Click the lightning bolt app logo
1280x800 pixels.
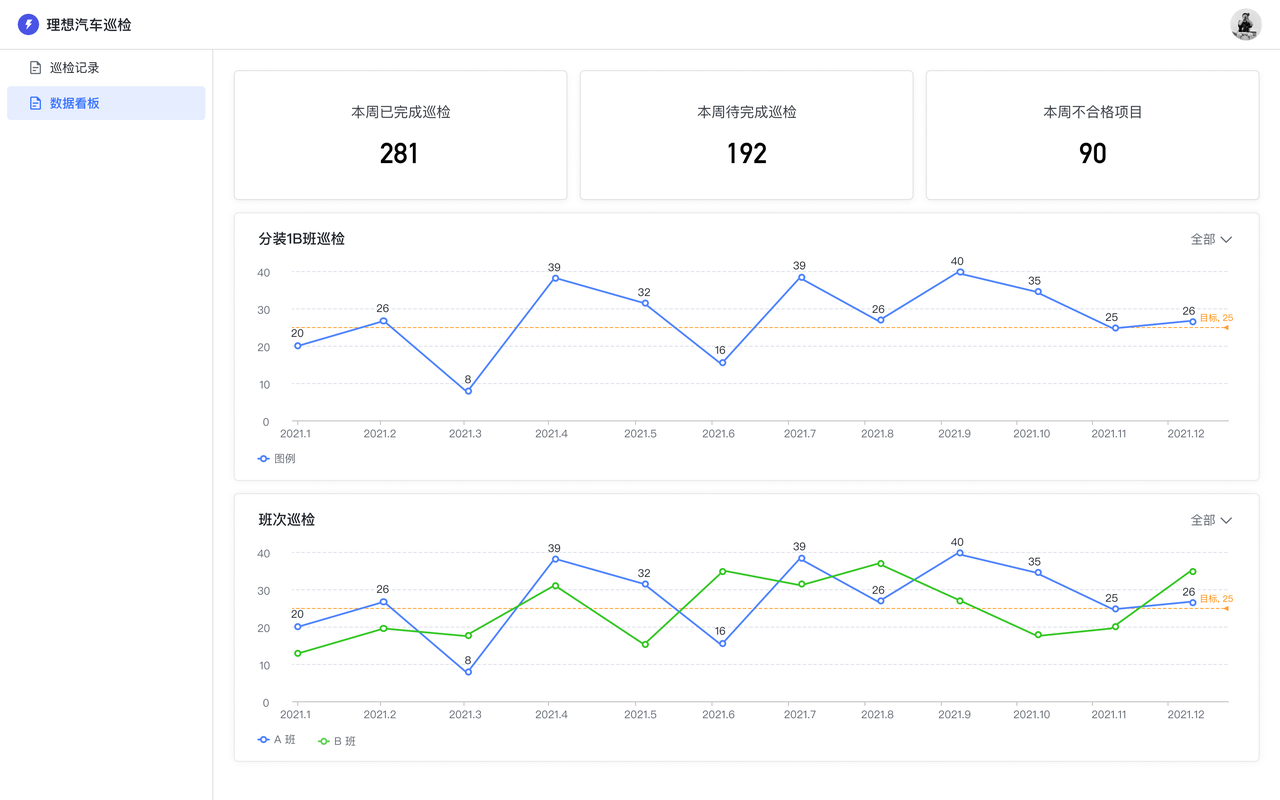[x=28, y=25]
